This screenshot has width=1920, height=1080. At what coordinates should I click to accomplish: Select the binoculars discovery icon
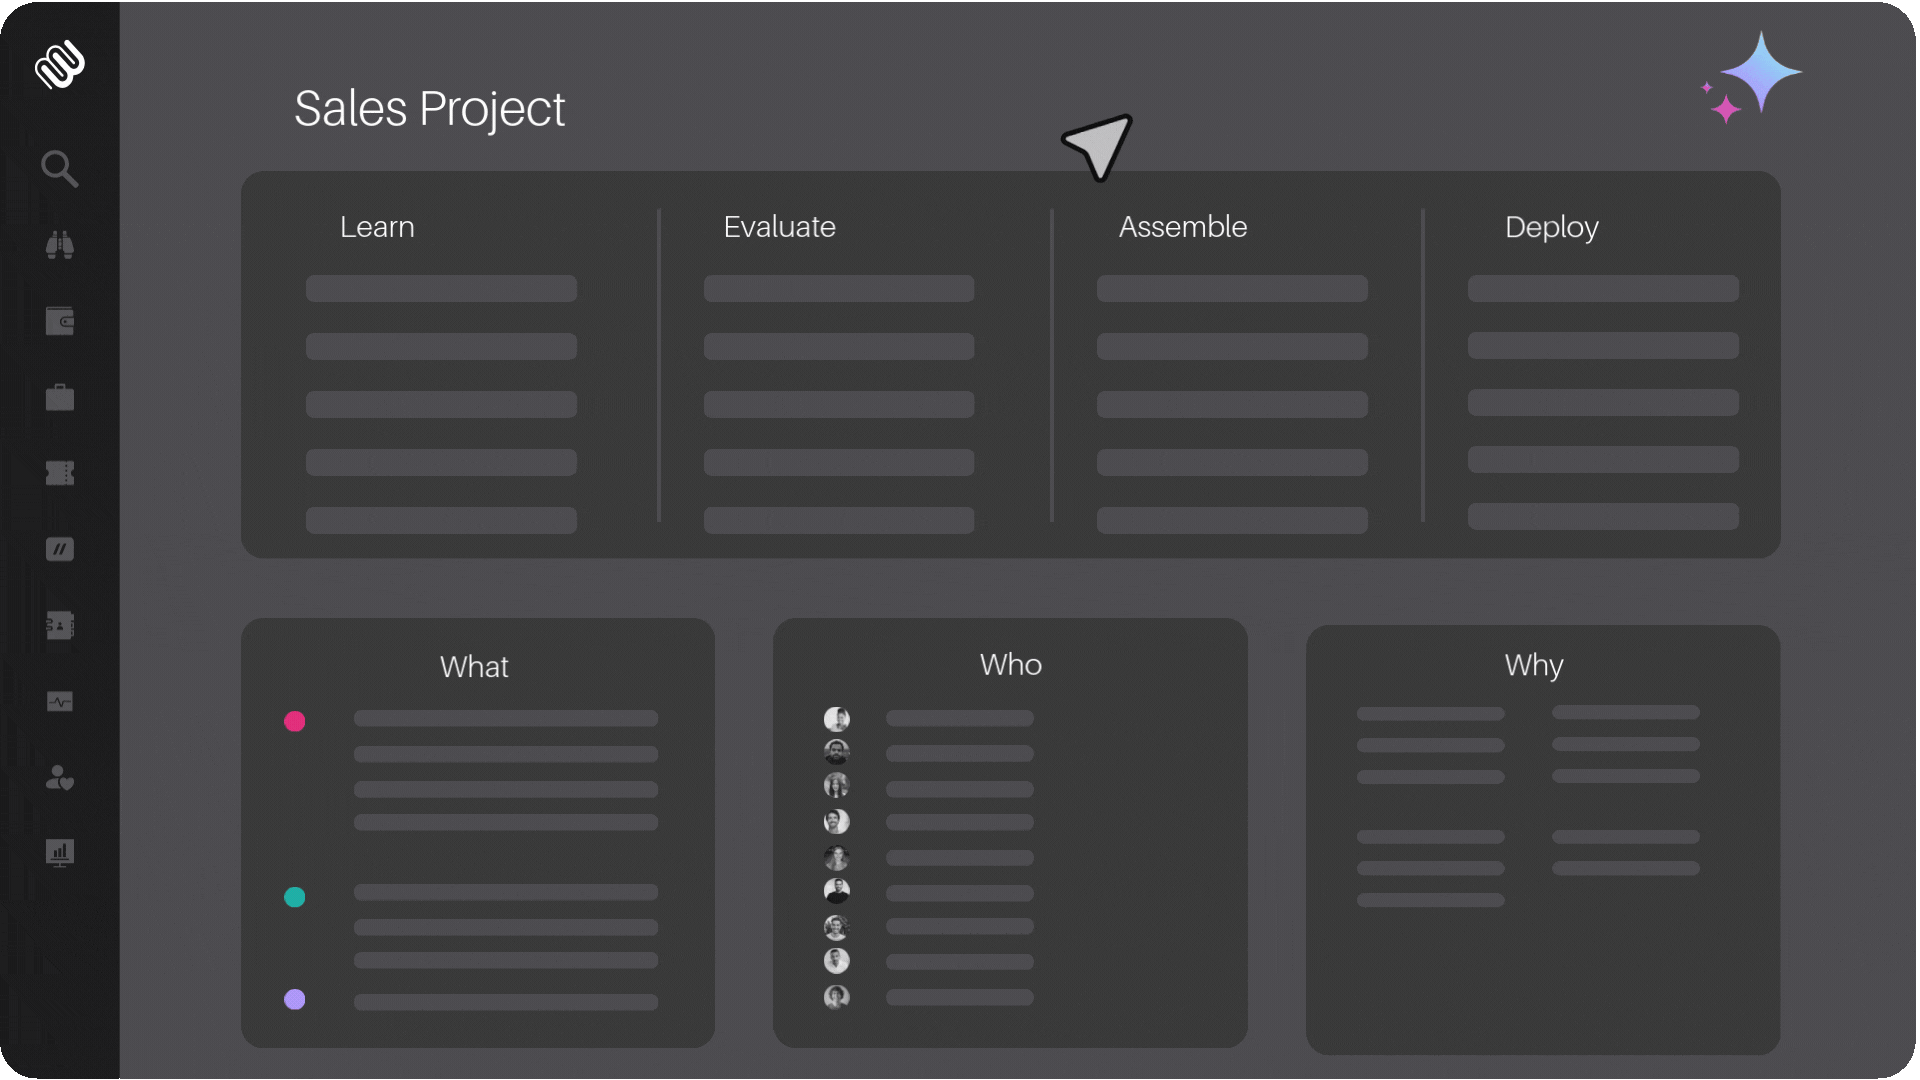tap(59, 245)
